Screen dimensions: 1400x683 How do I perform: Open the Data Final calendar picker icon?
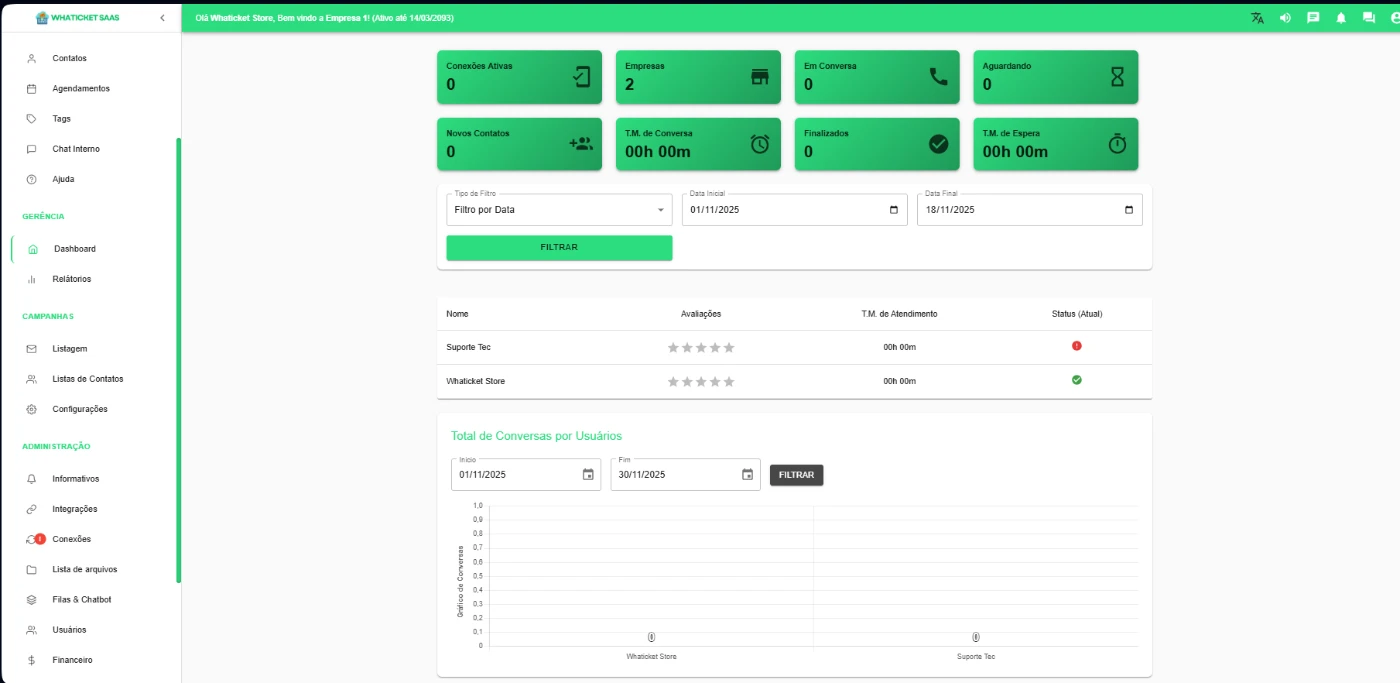(x=1129, y=210)
